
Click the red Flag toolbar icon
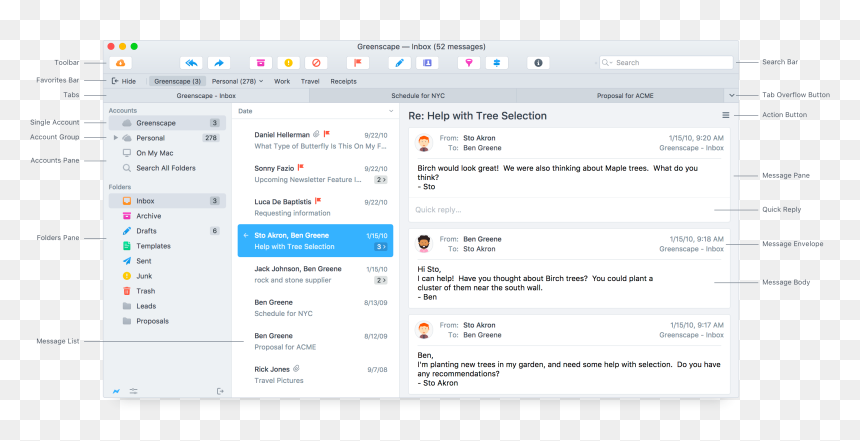point(358,63)
